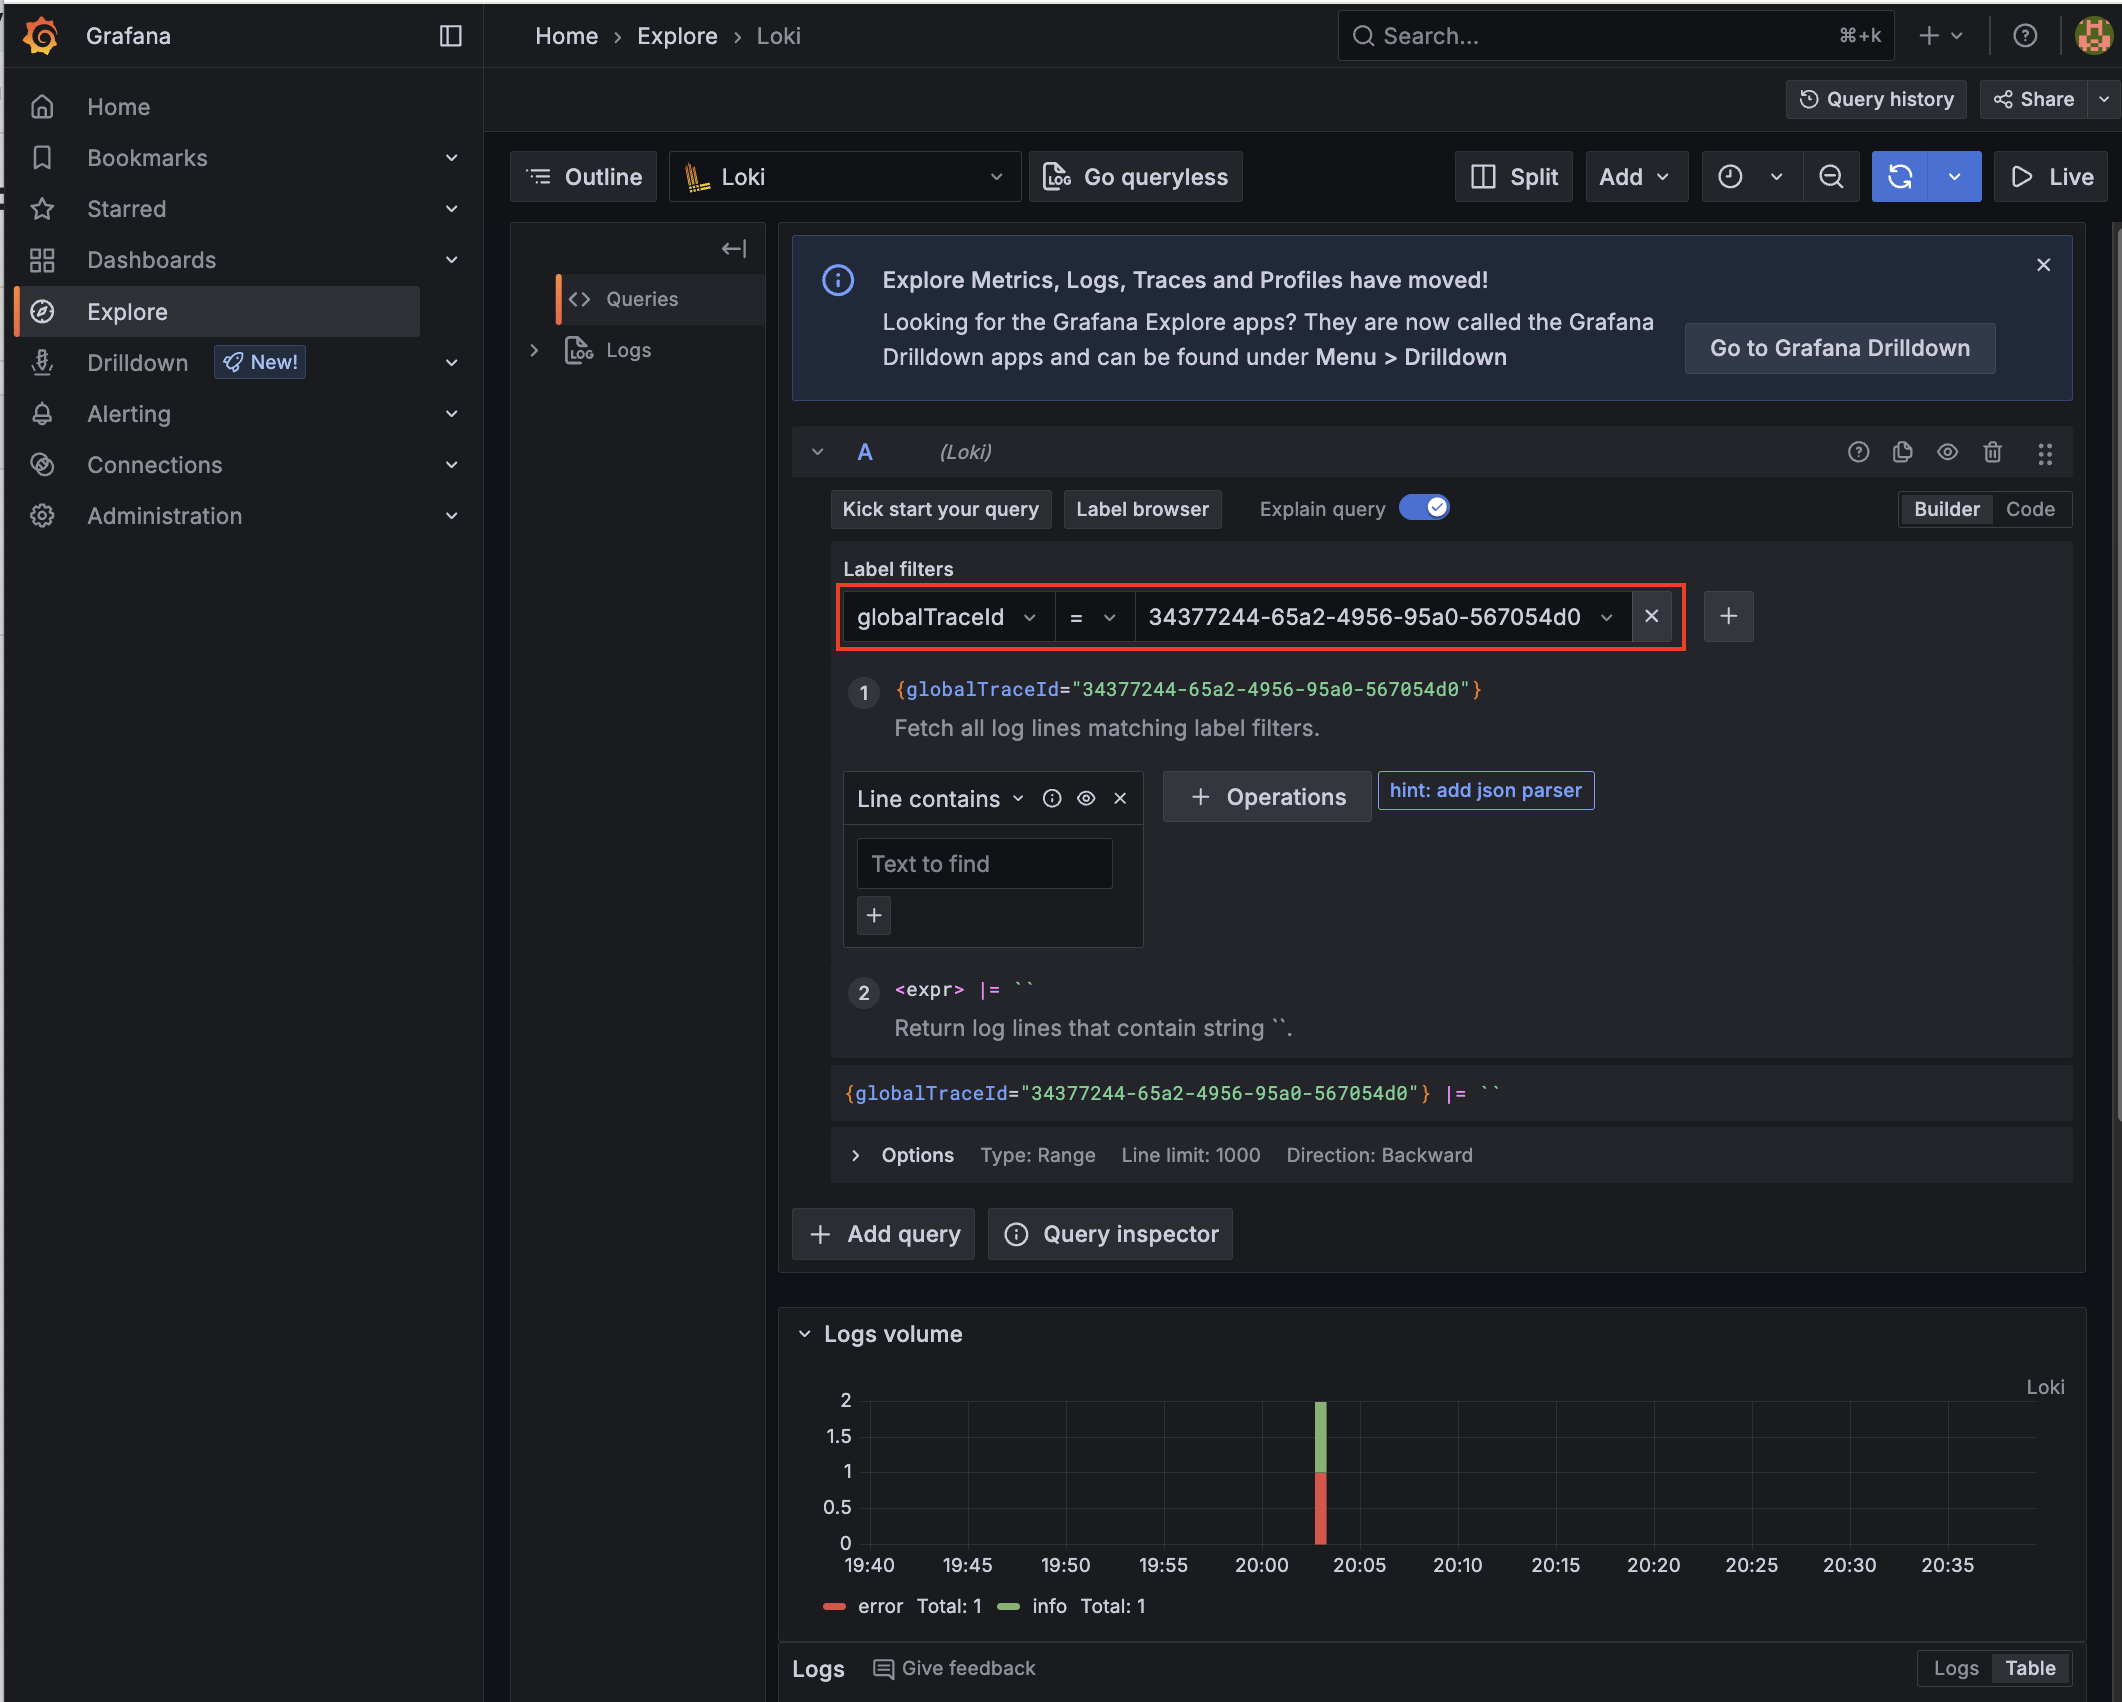This screenshot has height=1702, width=2122.
Task: Switch to Code editor mode
Action: [2029, 509]
